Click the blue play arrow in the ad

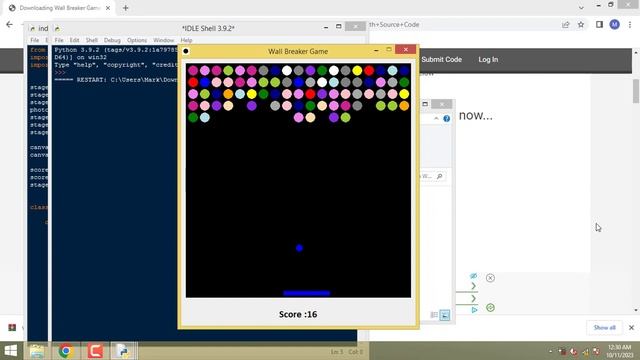[x=474, y=310]
